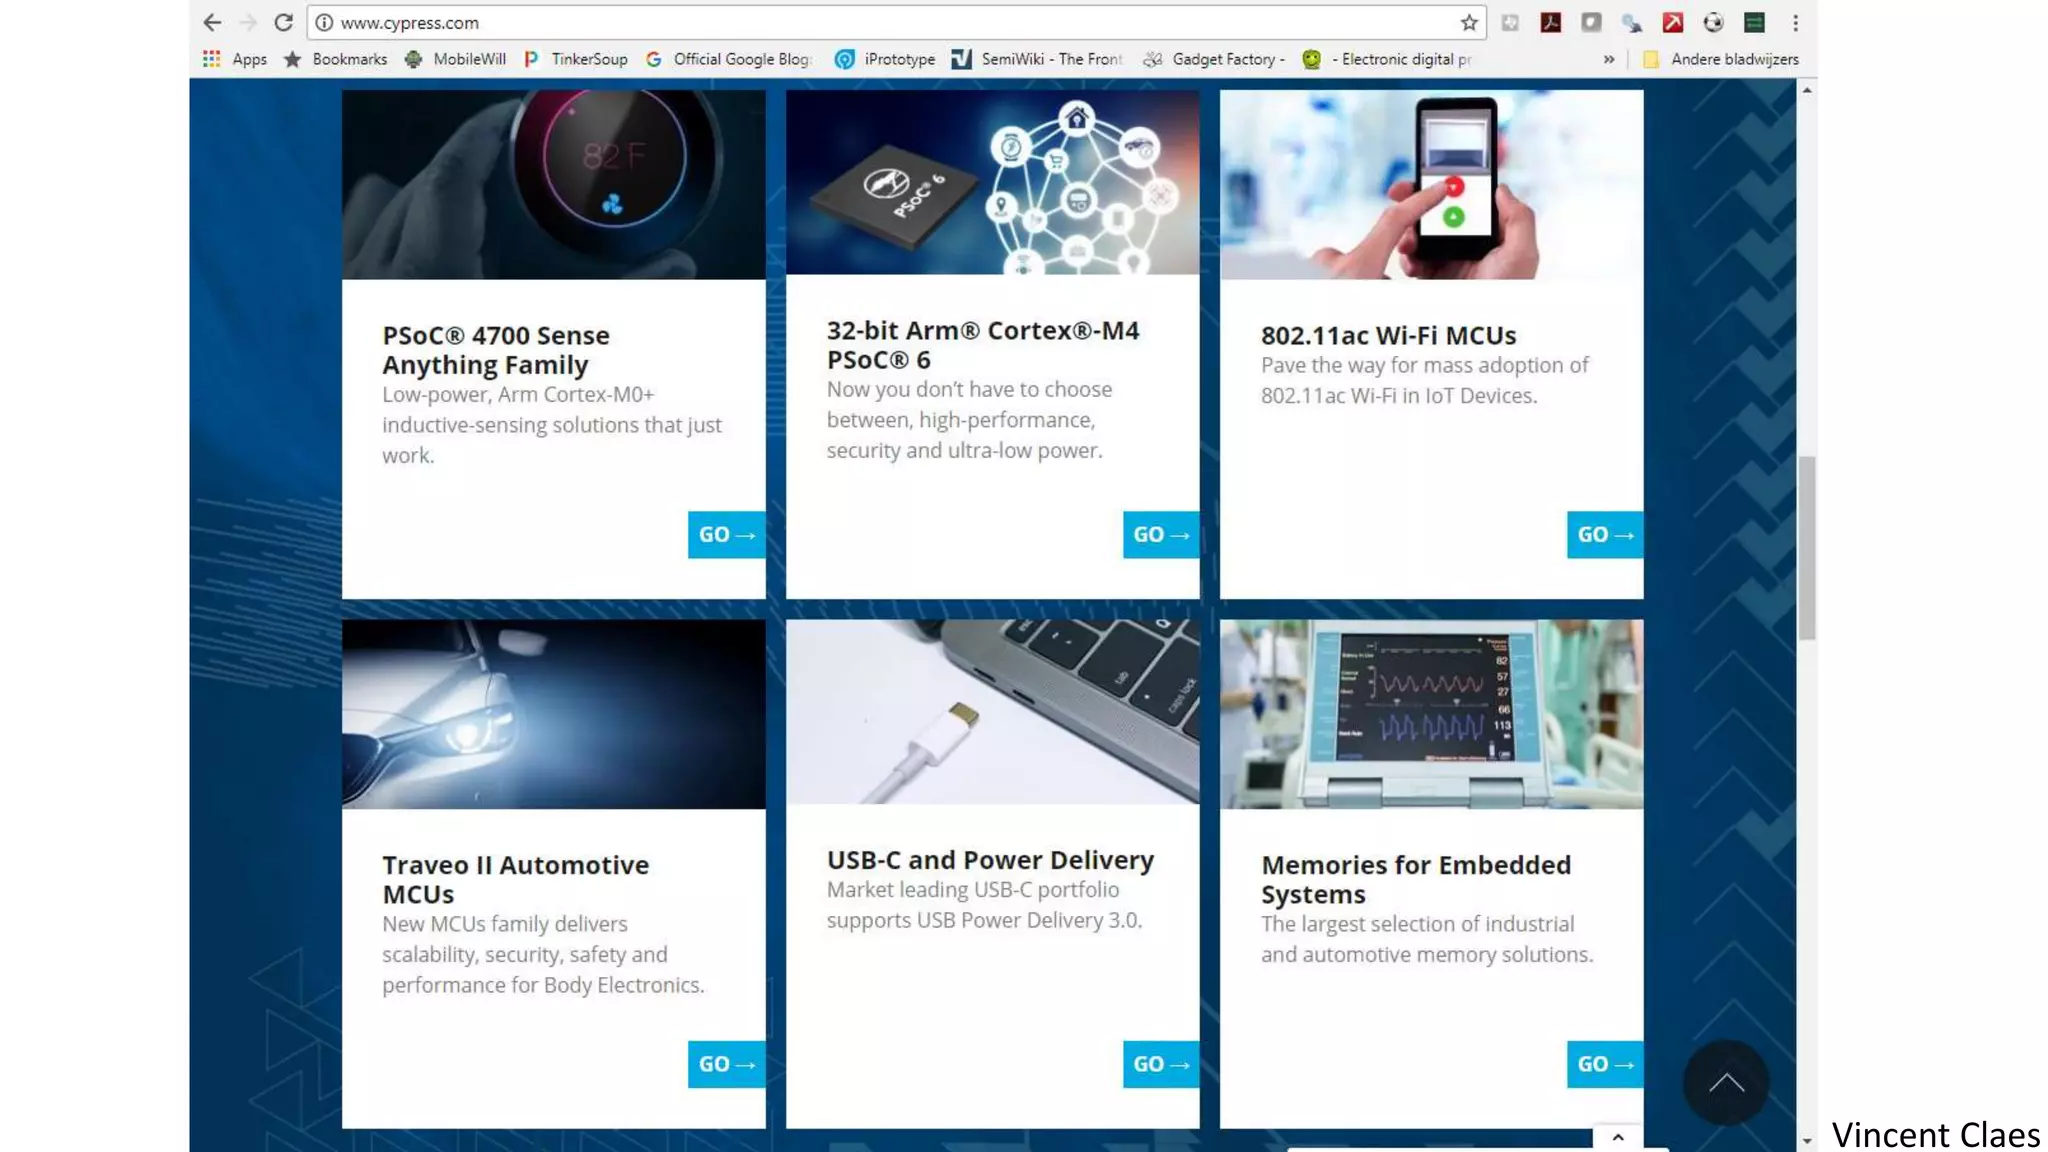
Task: Open the SemiWiki bookmark
Action: point(1037,59)
